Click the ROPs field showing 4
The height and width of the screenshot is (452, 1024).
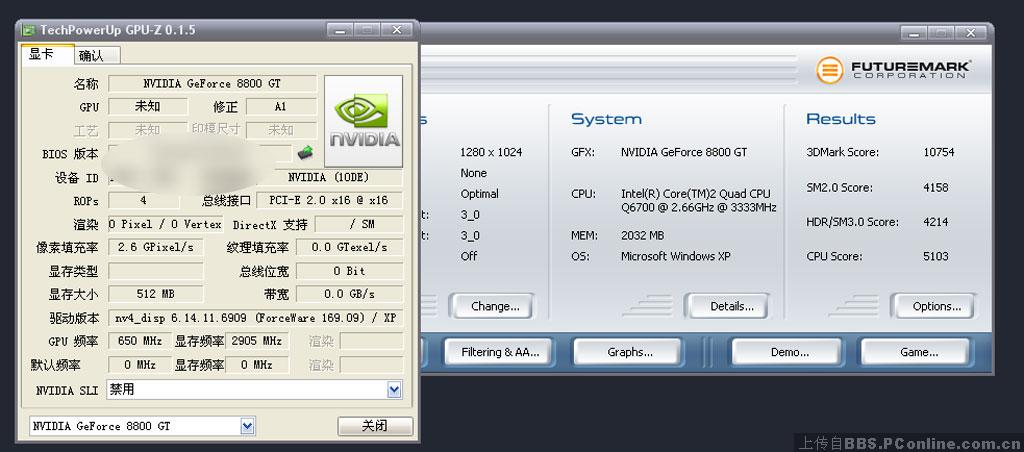click(144, 201)
